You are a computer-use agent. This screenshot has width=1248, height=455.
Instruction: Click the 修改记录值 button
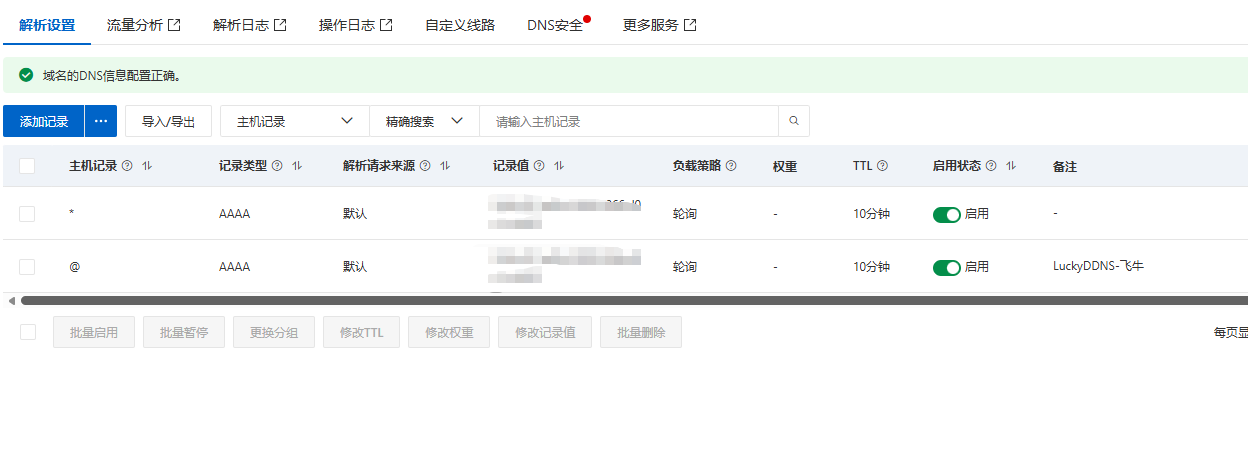click(x=545, y=332)
